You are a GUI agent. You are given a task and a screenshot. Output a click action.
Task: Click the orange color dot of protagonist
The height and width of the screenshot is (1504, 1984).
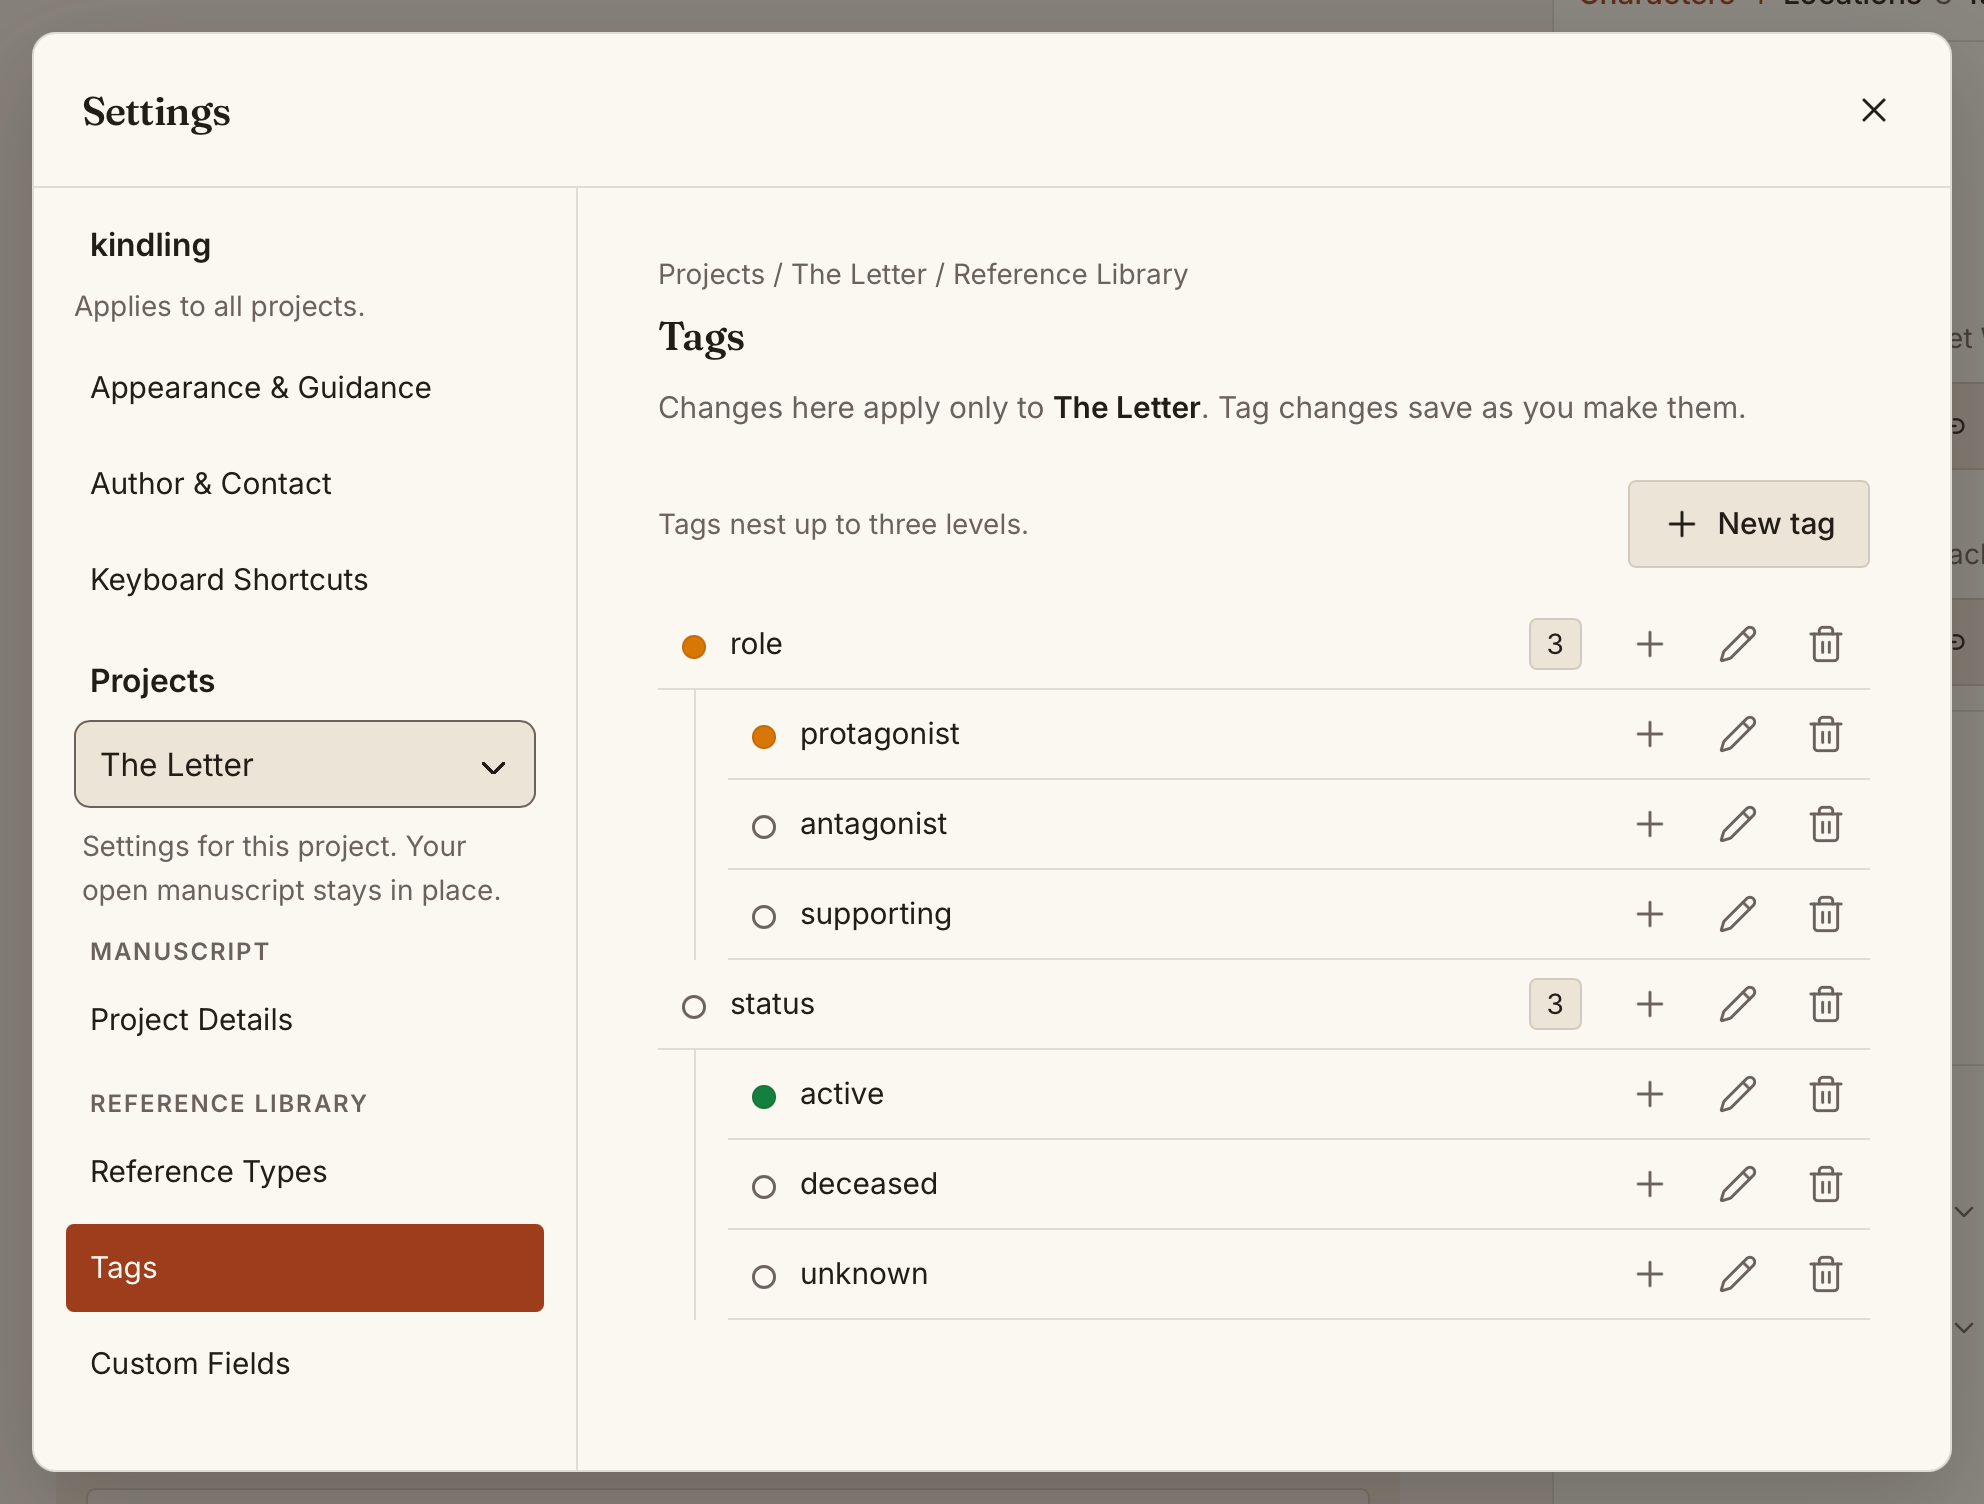(x=764, y=737)
